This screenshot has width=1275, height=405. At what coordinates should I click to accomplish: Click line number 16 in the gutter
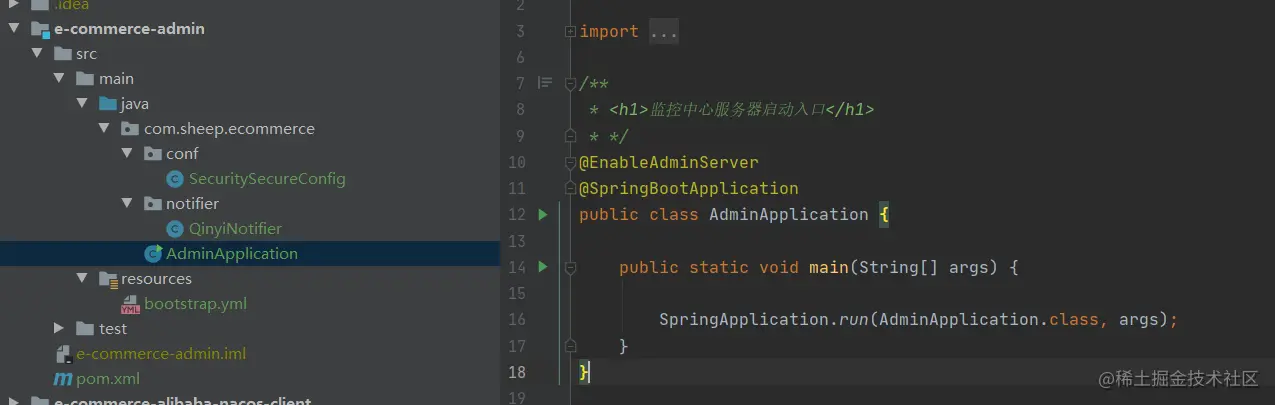click(517, 320)
